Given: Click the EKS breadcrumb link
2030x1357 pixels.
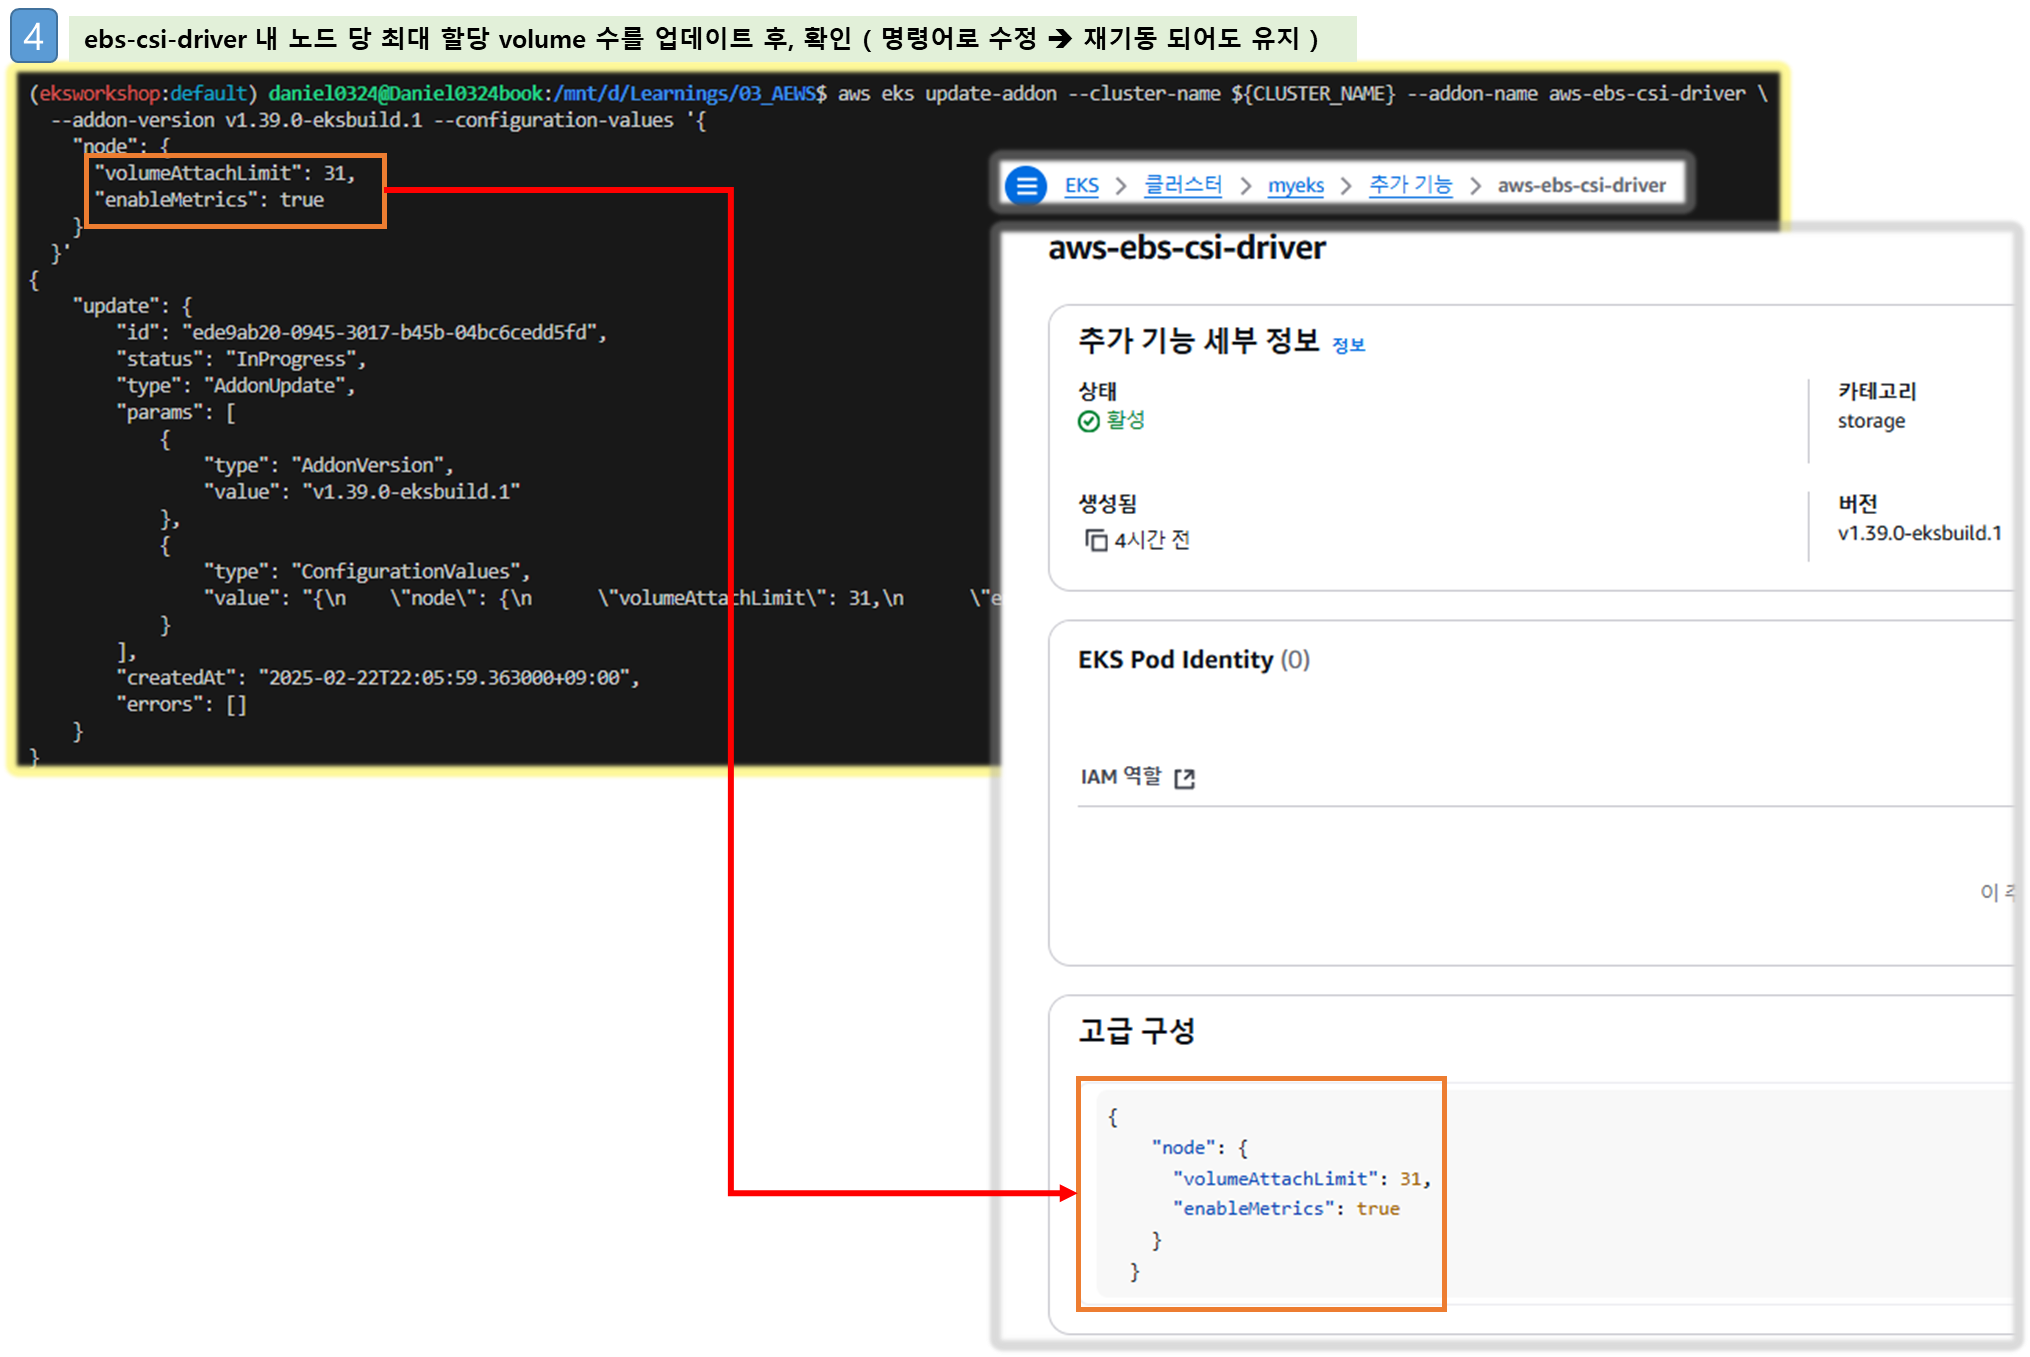Looking at the screenshot, I should tap(1081, 185).
